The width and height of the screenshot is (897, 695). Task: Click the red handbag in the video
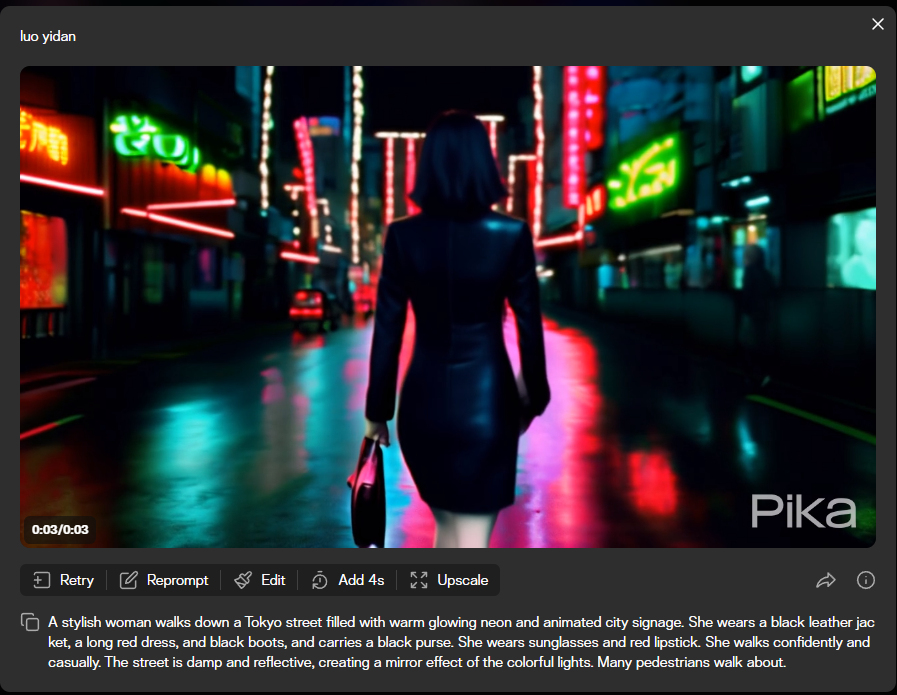point(366,490)
